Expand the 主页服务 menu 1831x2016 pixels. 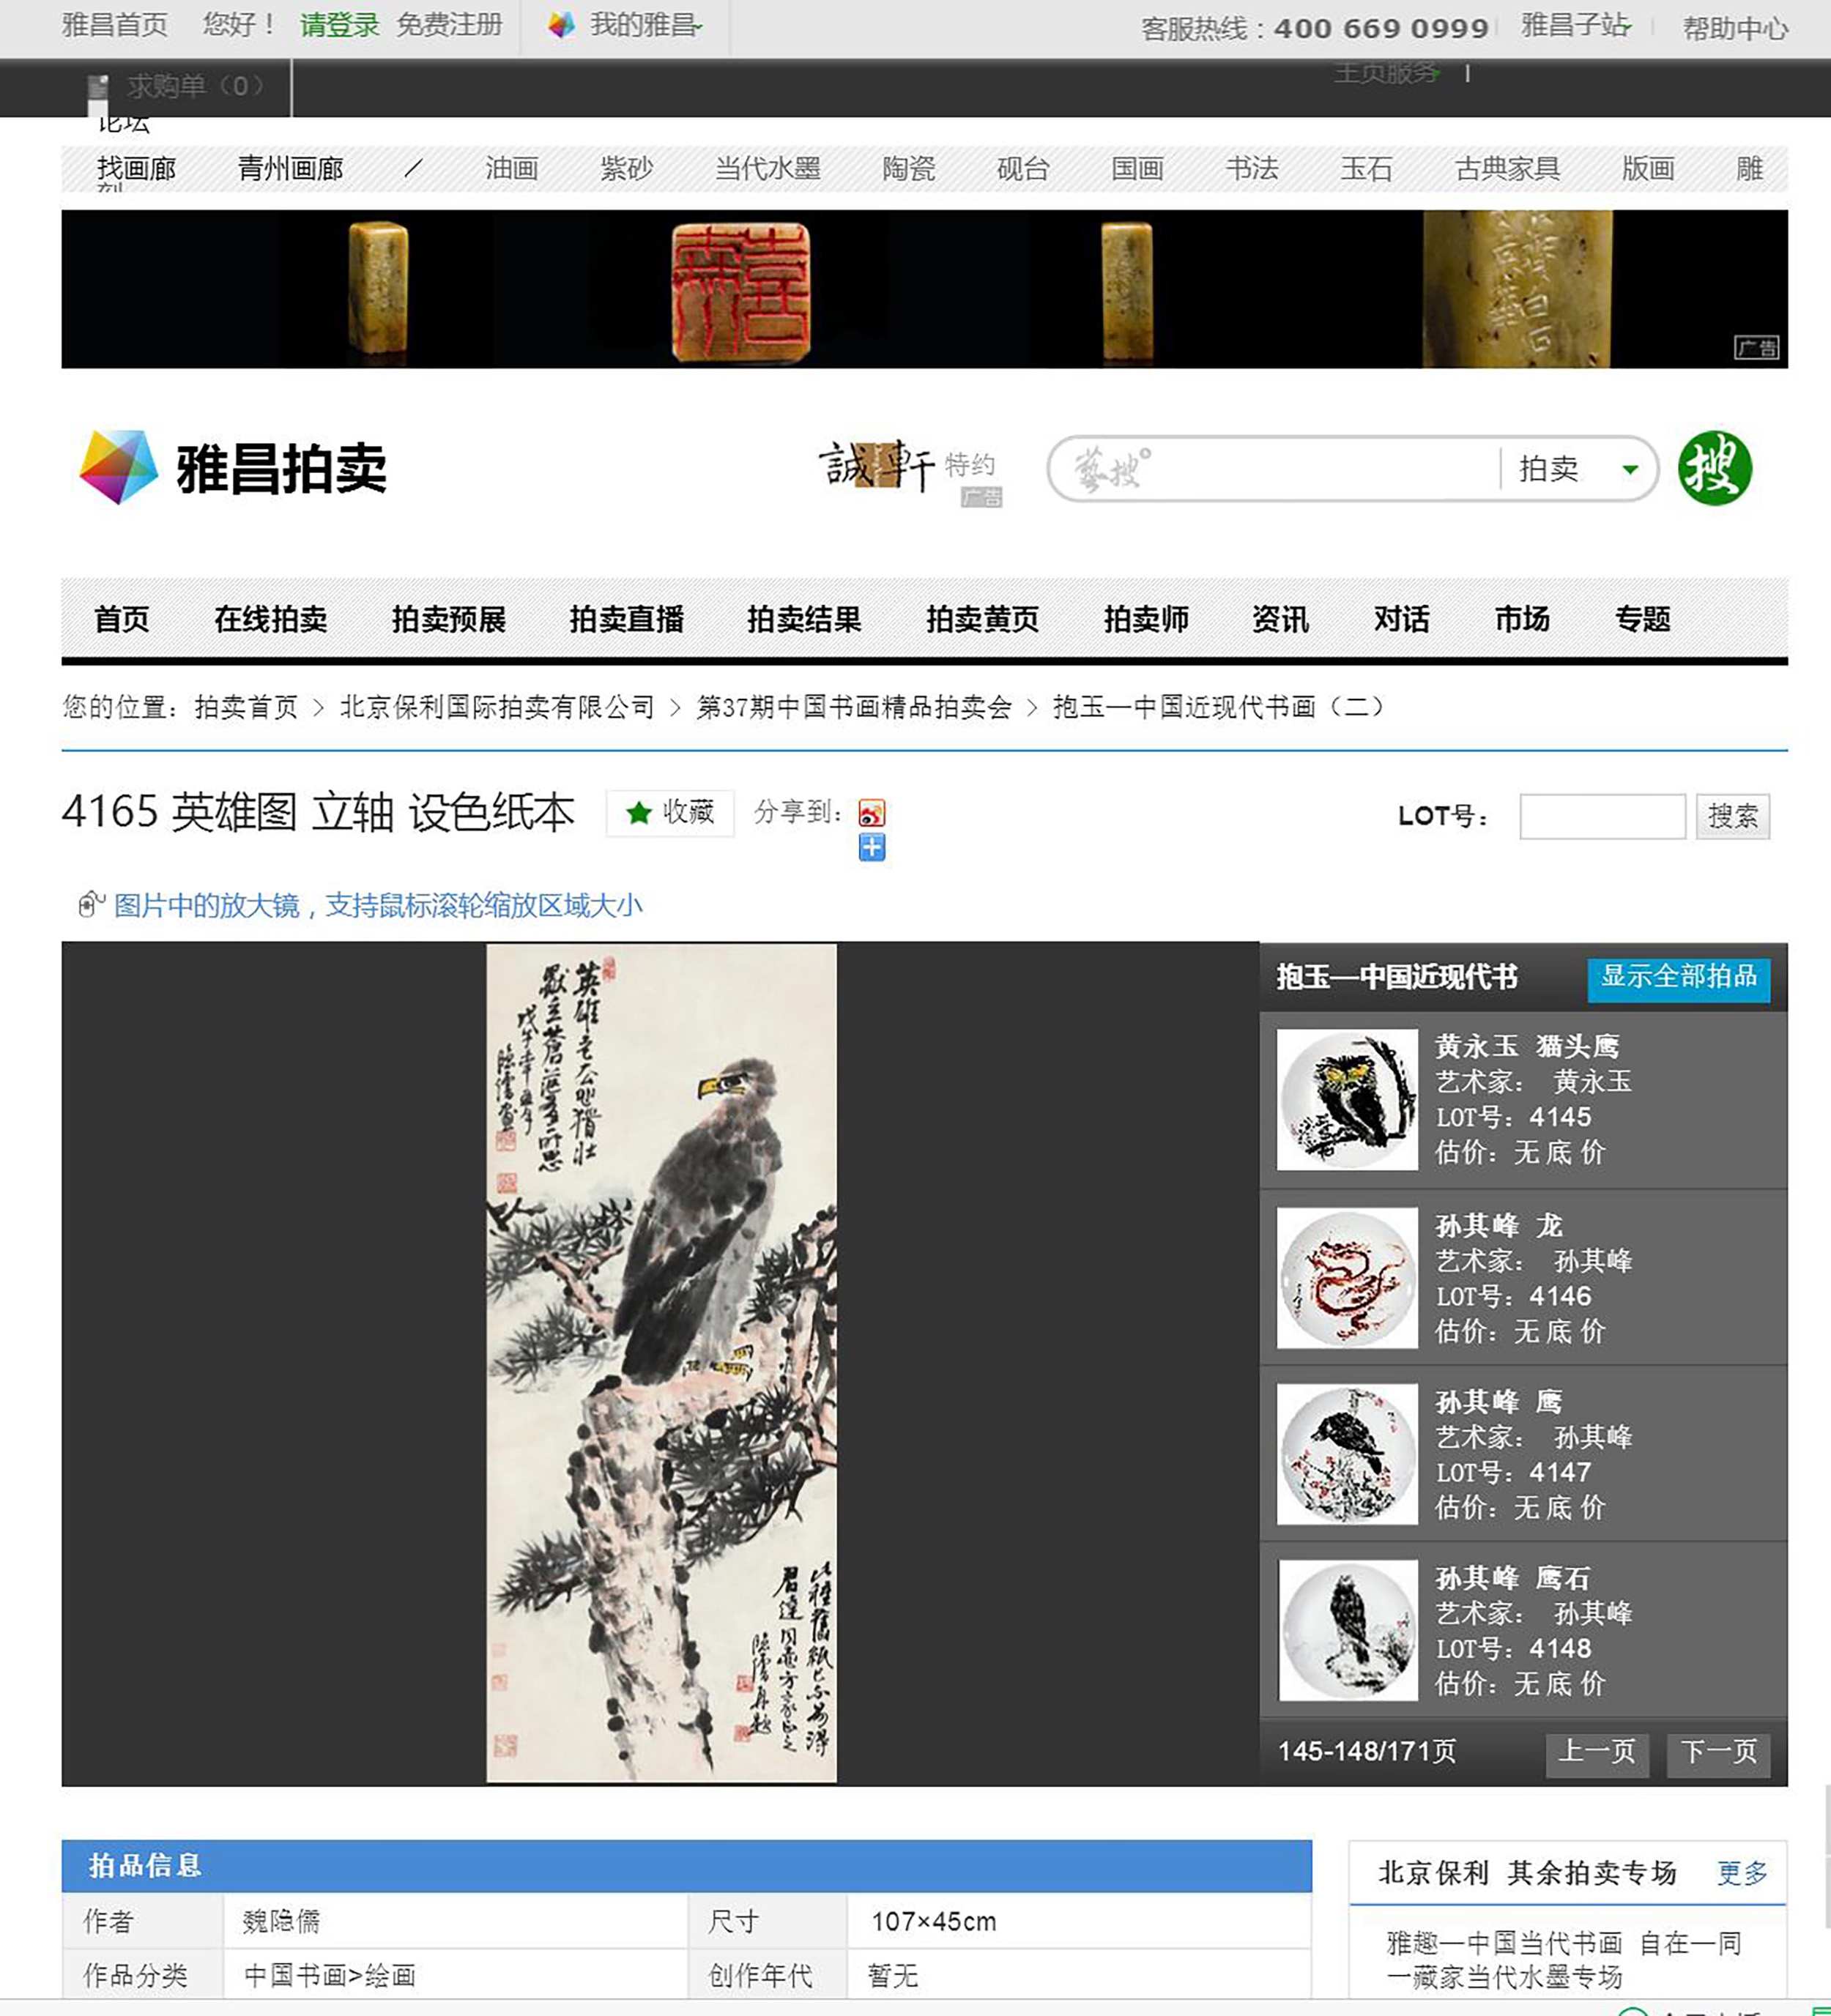click(x=1387, y=73)
